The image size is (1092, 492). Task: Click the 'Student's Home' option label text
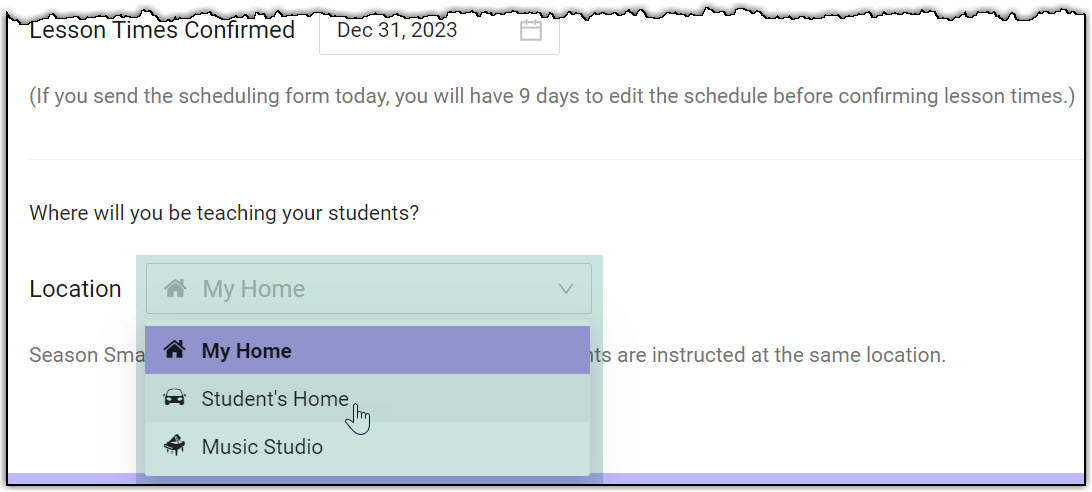(x=275, y=399)
